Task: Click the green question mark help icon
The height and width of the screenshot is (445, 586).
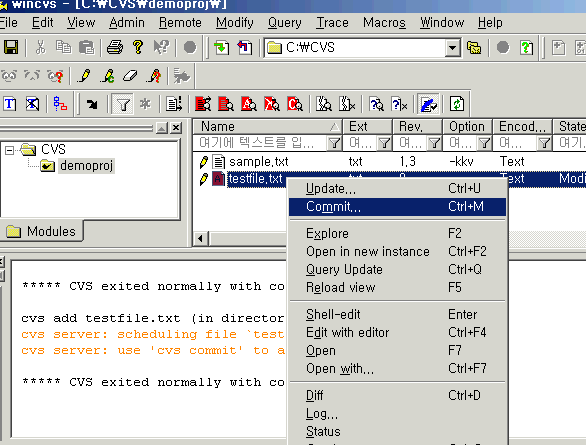Action: click(526, 48)
